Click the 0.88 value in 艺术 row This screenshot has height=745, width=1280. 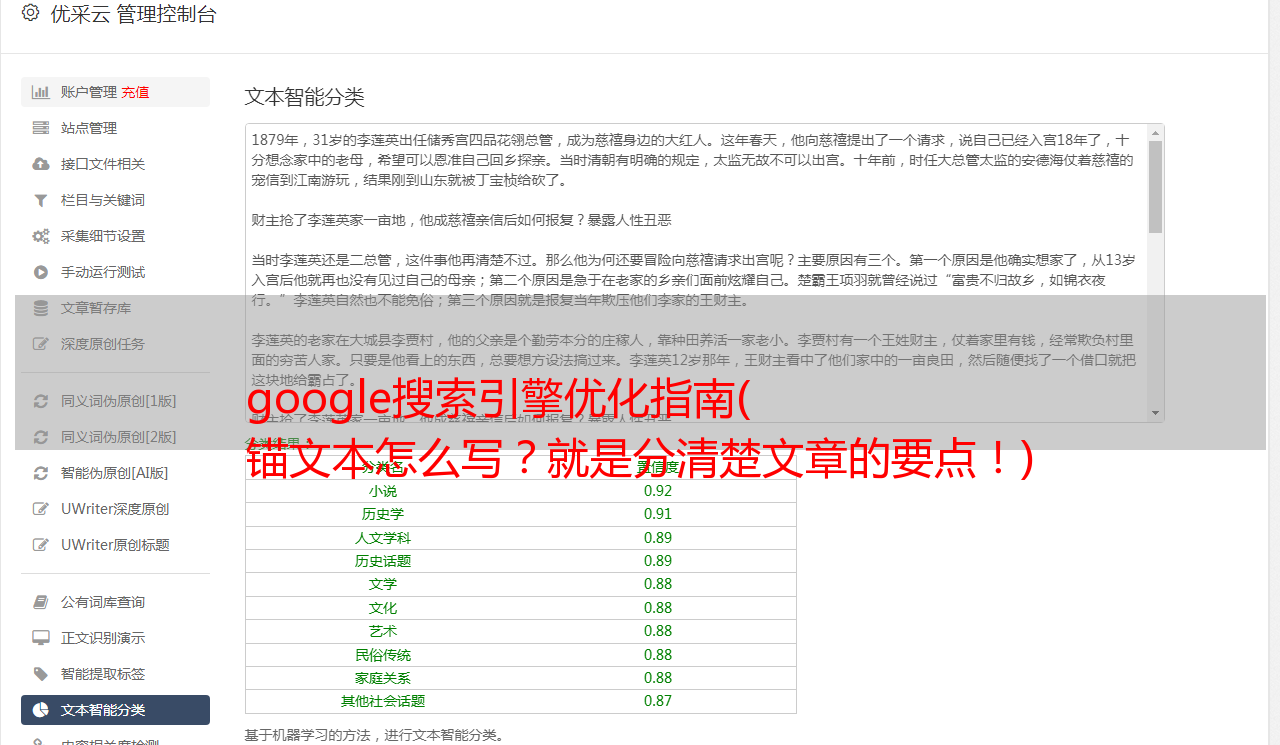click(x=658, y=631)
